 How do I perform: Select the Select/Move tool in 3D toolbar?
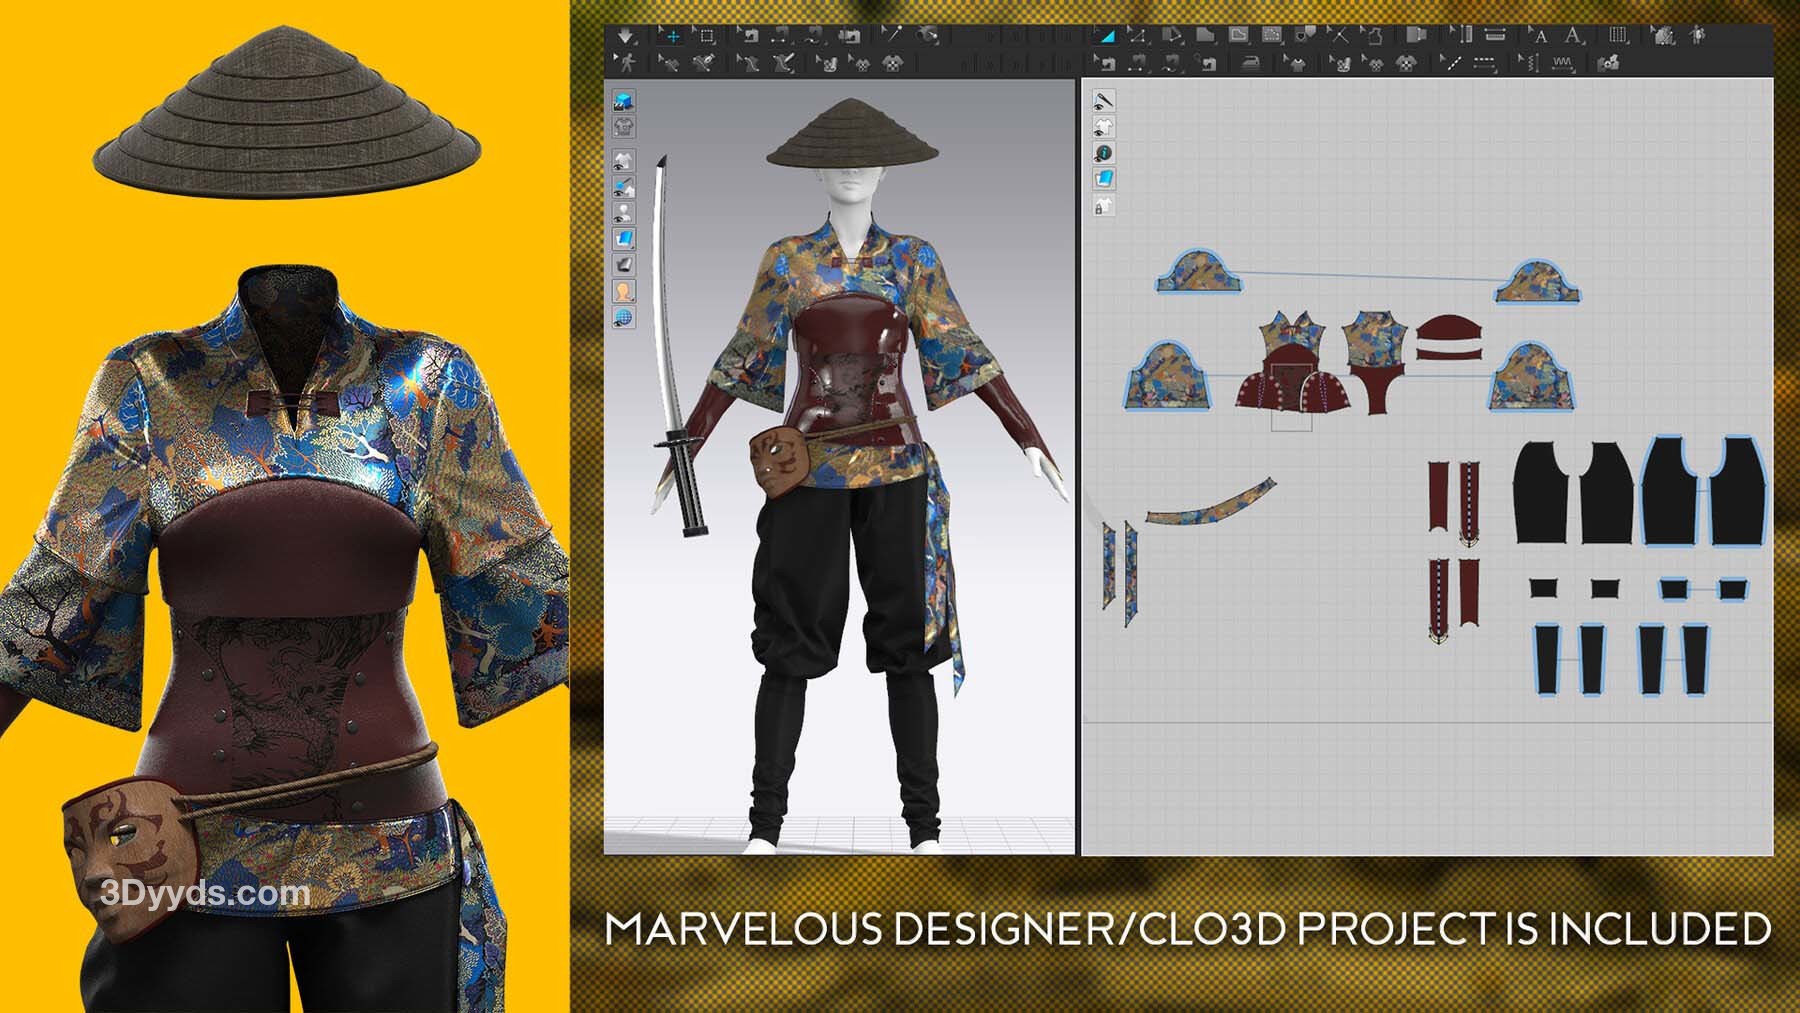672,36
